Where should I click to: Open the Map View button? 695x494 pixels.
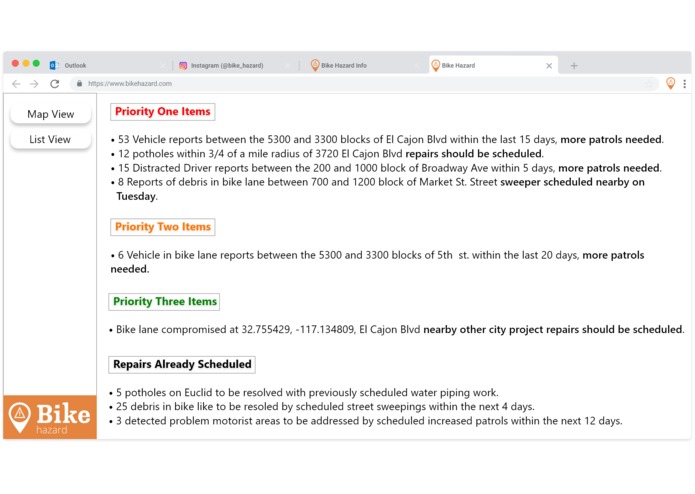point(51,114)
